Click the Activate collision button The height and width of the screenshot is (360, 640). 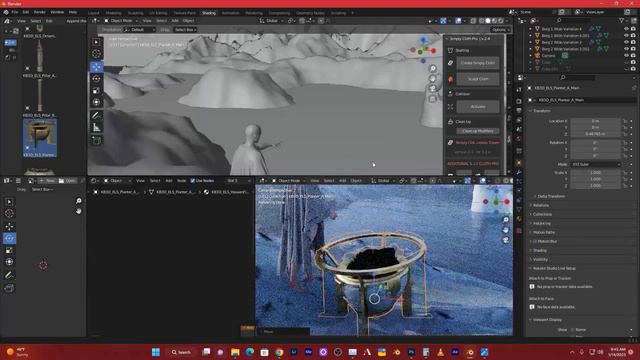click(x=478, y=107)
